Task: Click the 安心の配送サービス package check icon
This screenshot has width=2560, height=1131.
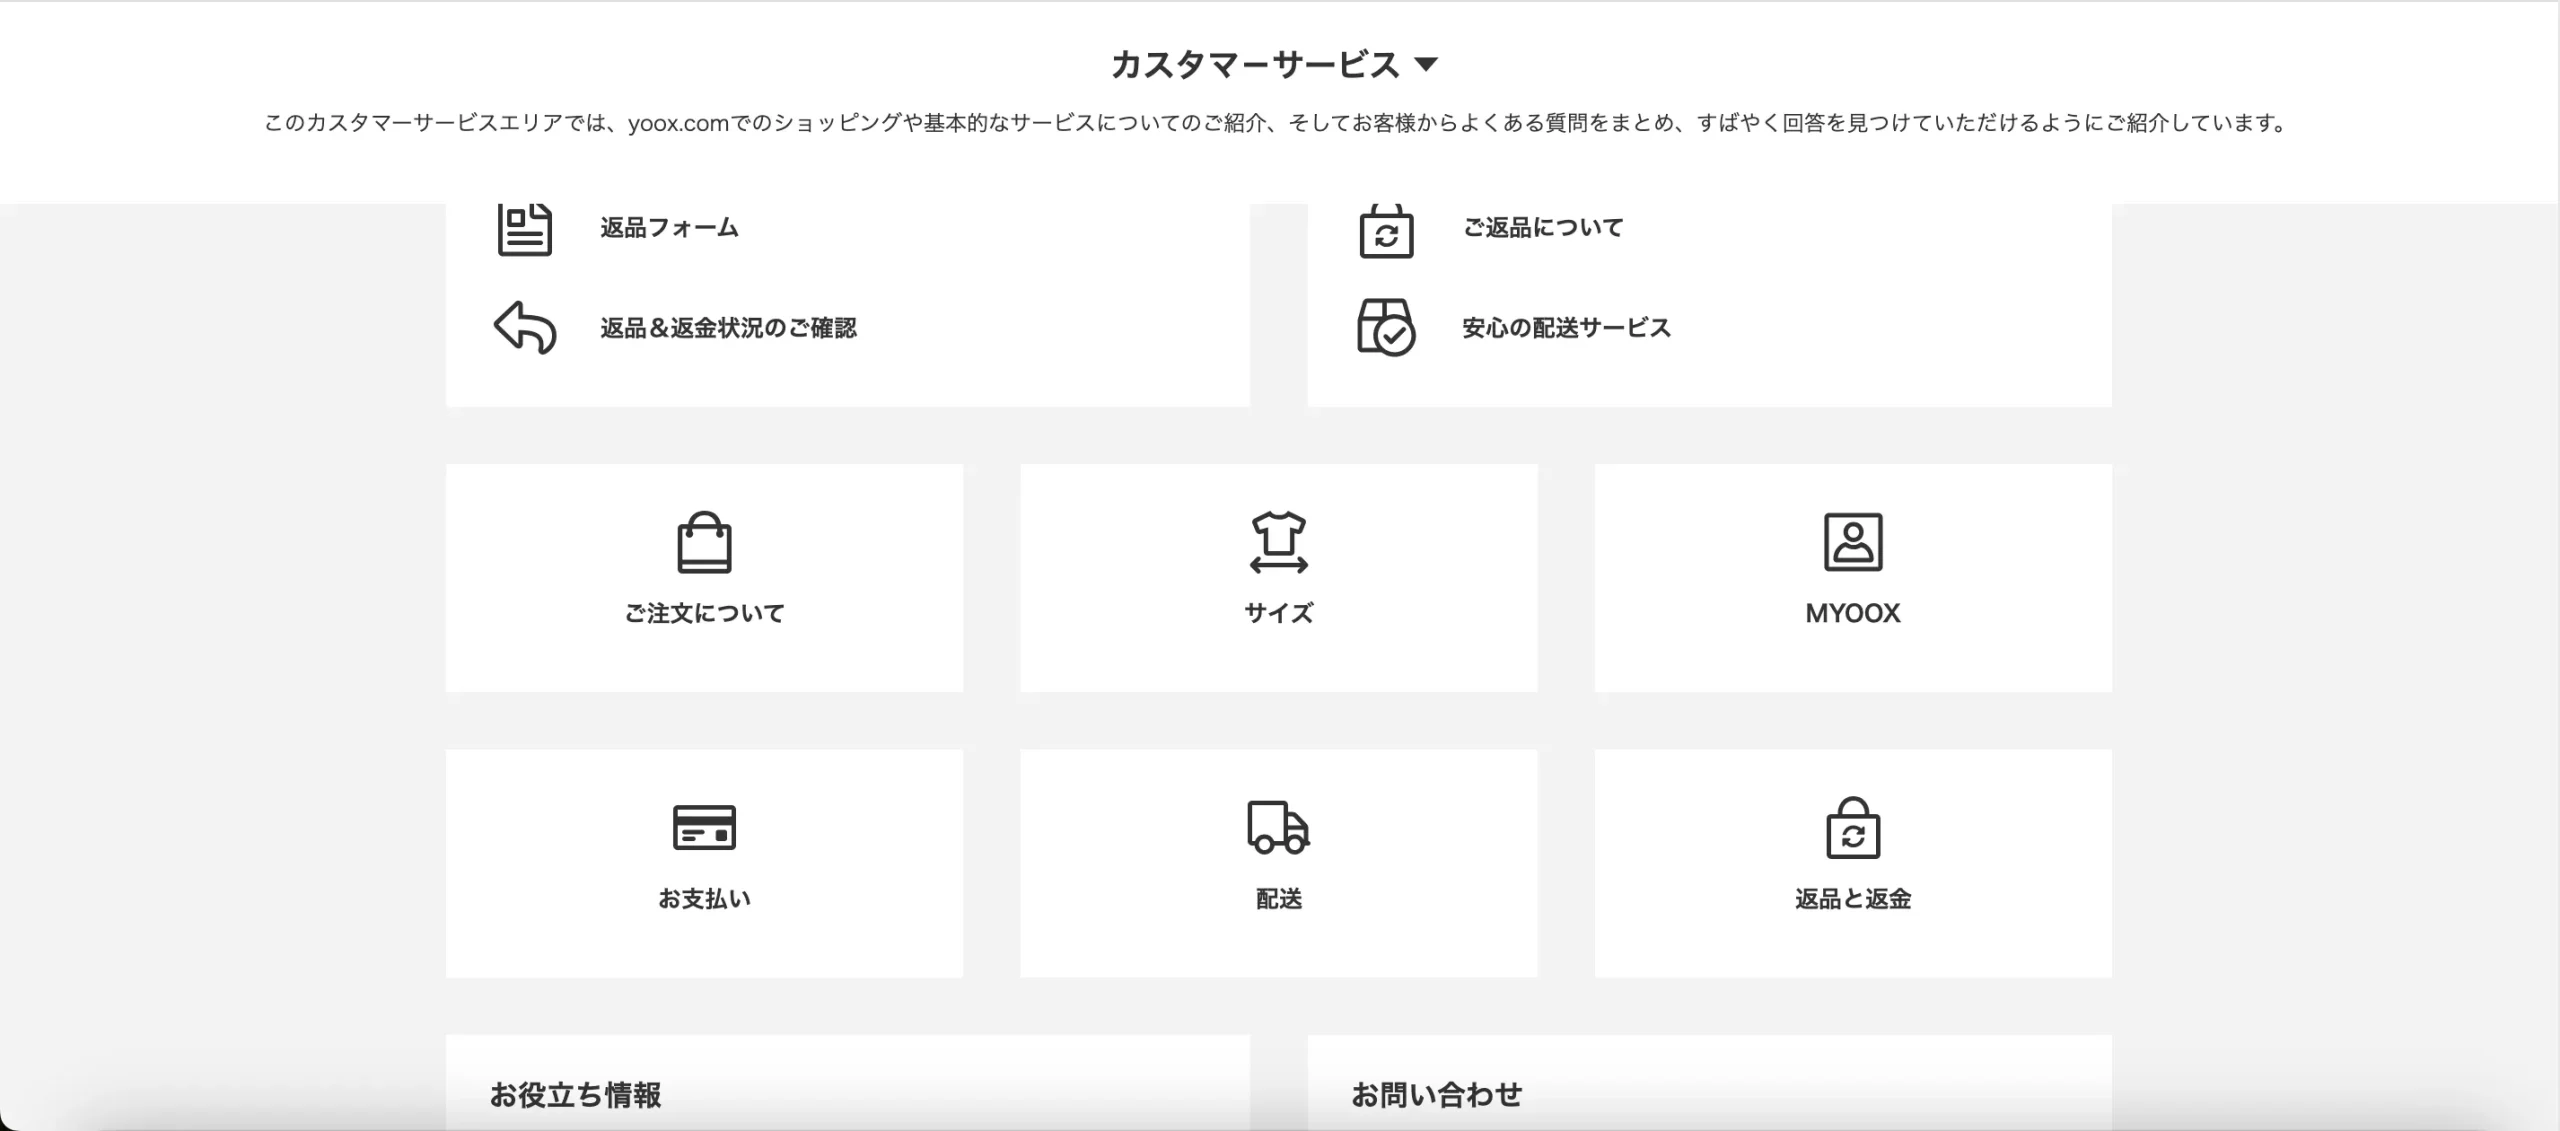Action: (x=1386, y=328)
